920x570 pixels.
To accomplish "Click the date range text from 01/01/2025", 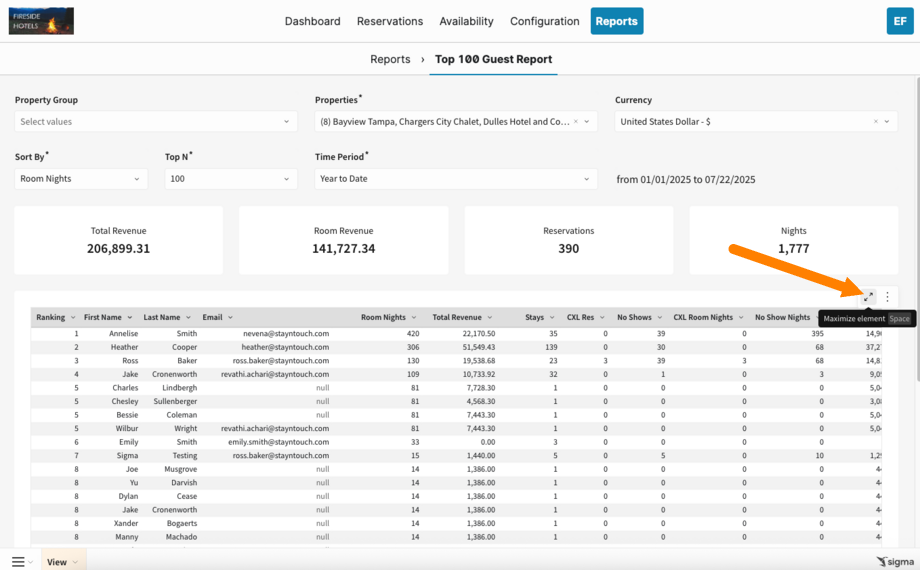I will (x=685, y=180).
